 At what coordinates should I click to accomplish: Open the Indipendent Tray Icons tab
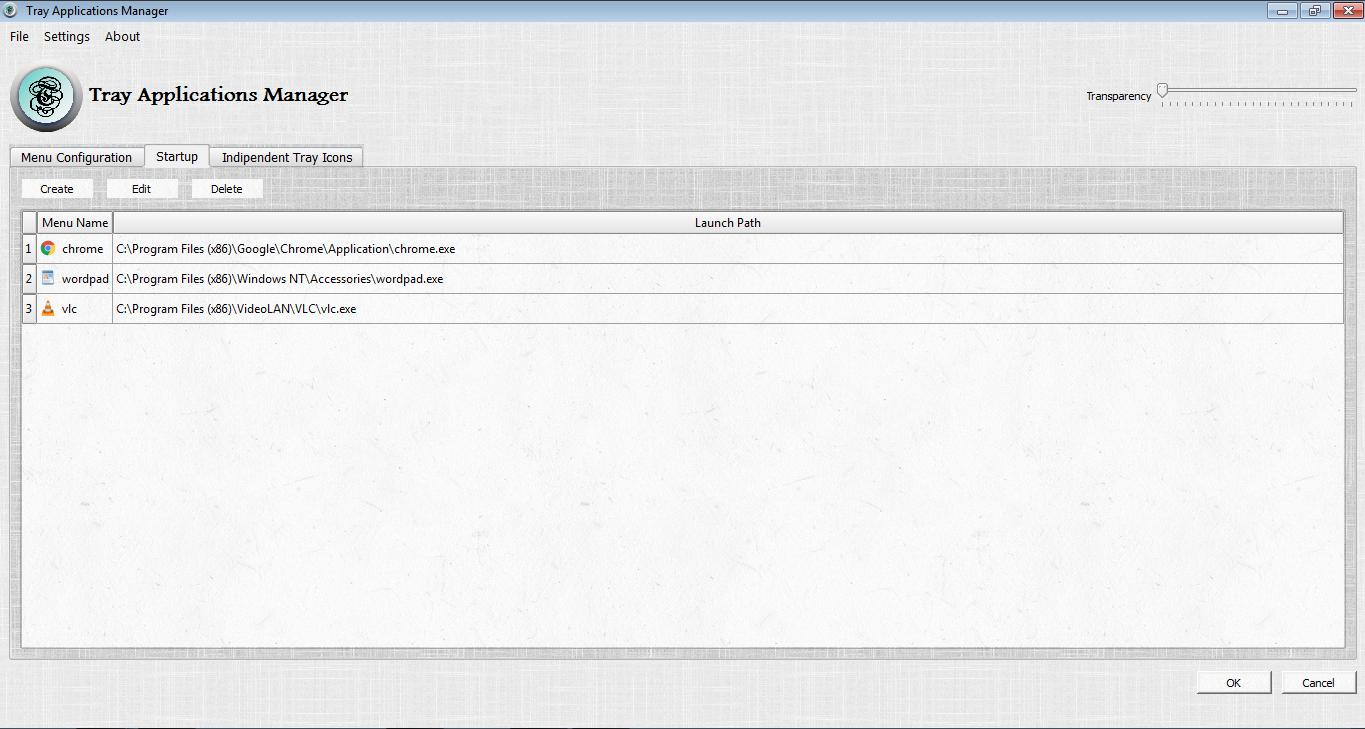click(x=286, y=157)
